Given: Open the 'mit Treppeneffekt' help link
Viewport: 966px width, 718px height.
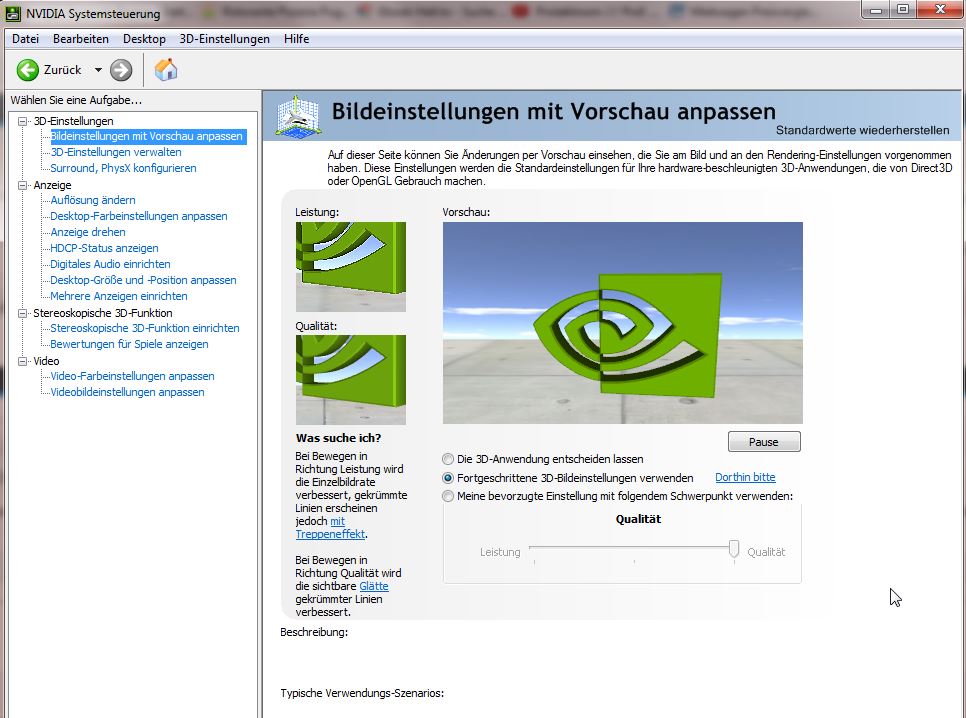Looking at the screenshot, I should tap(330, 534).
